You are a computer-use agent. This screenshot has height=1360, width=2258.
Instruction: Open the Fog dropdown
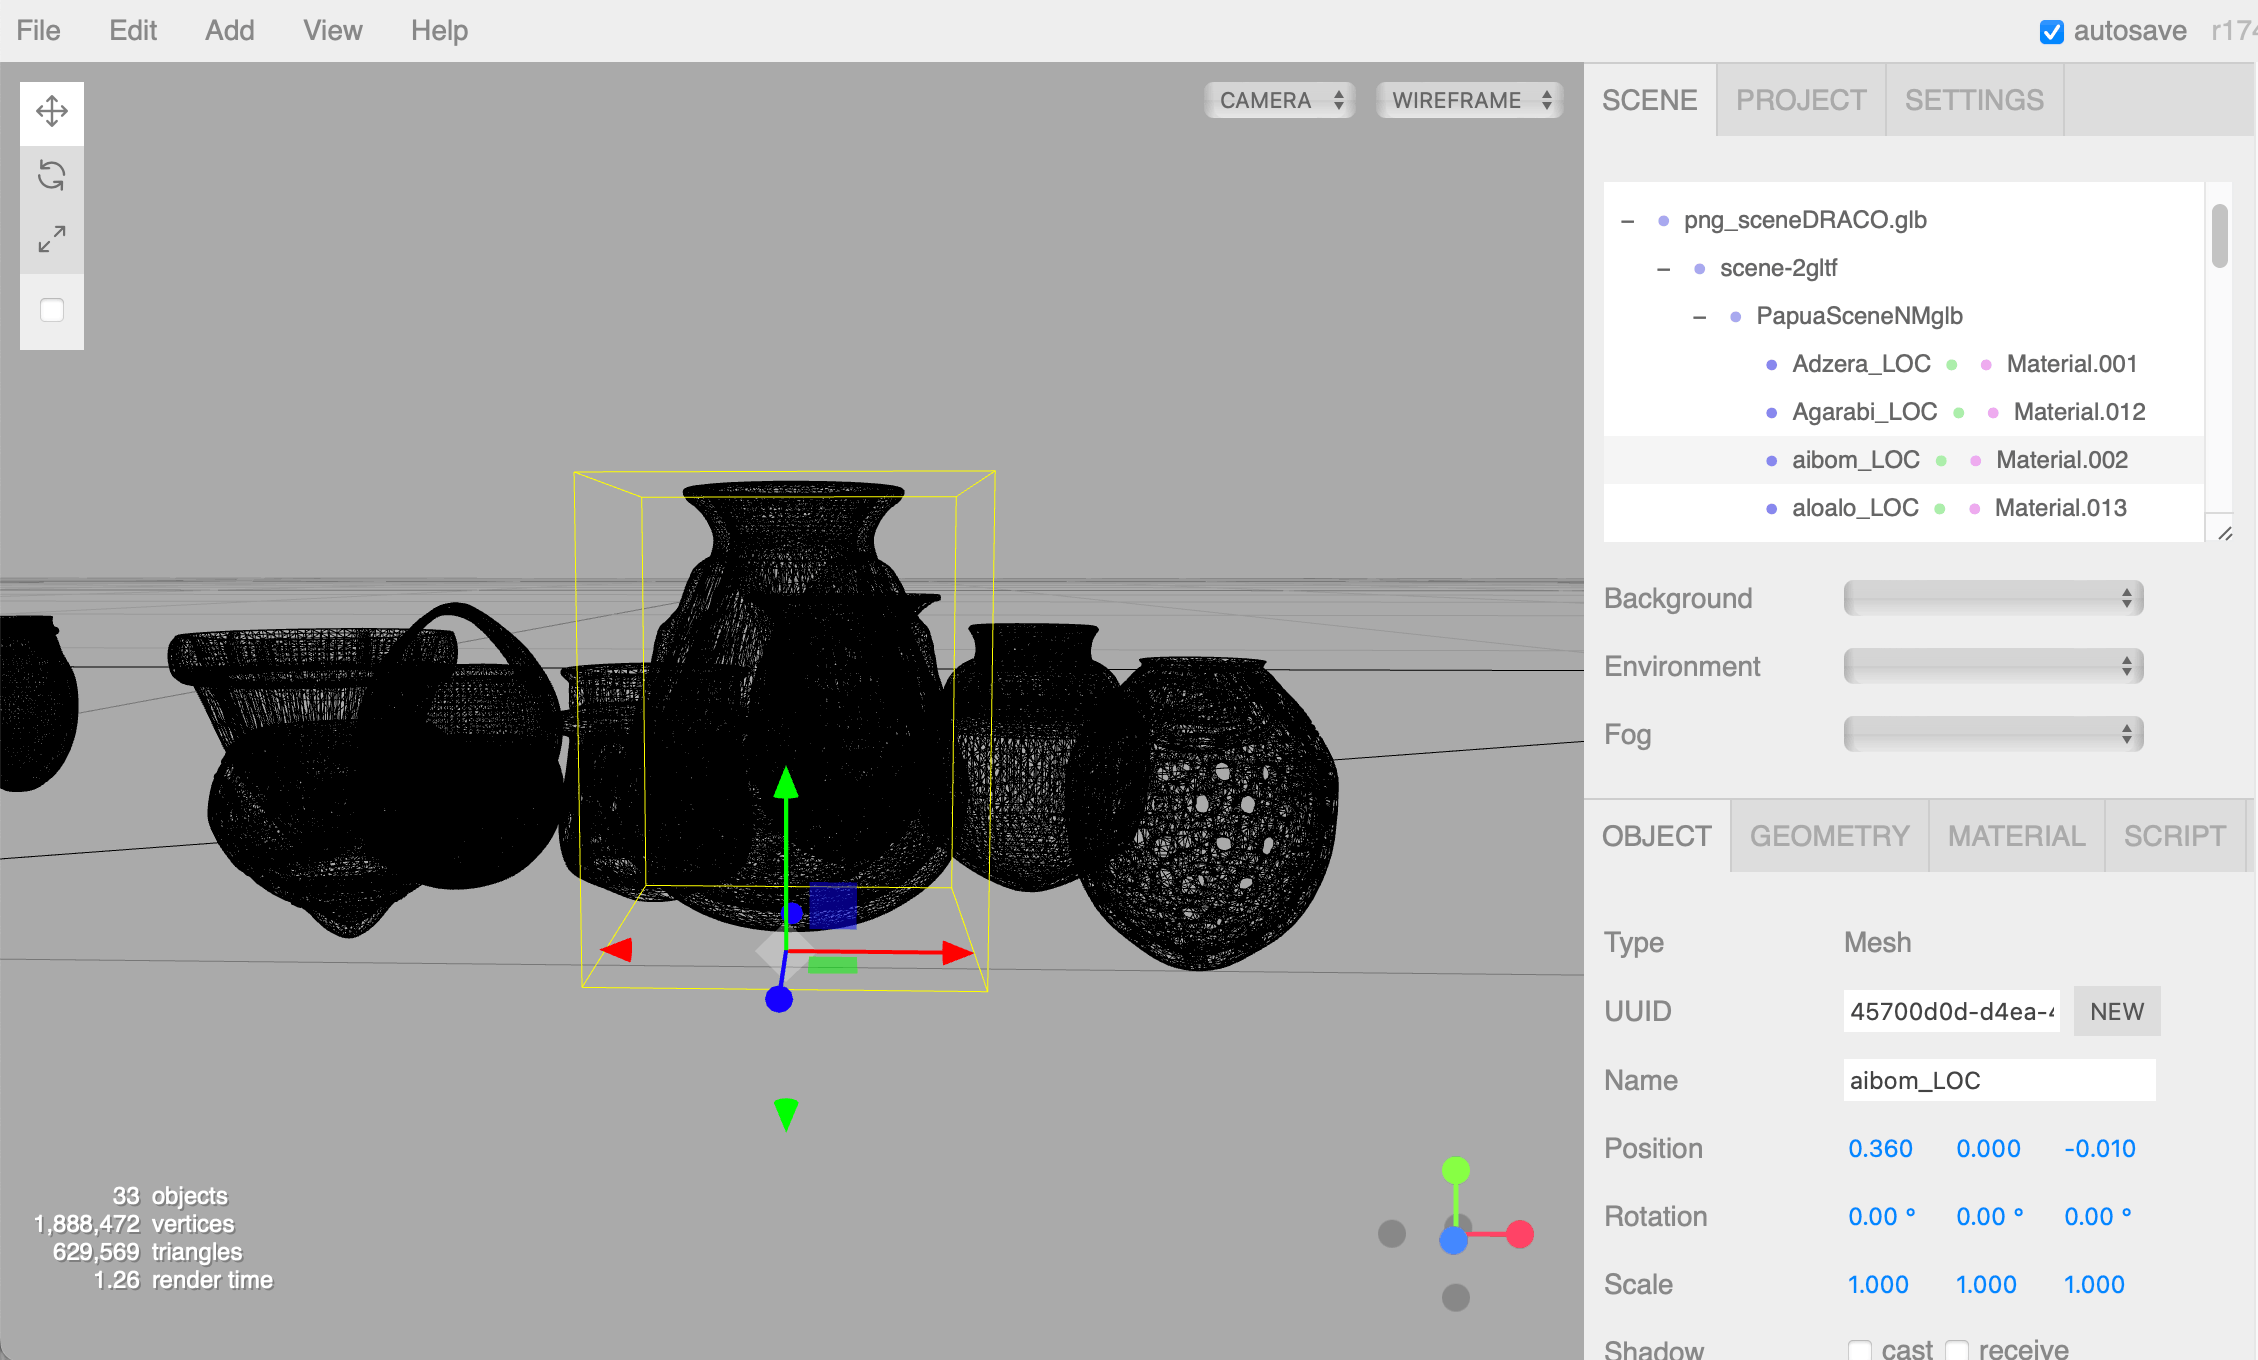click(1993, 734)
